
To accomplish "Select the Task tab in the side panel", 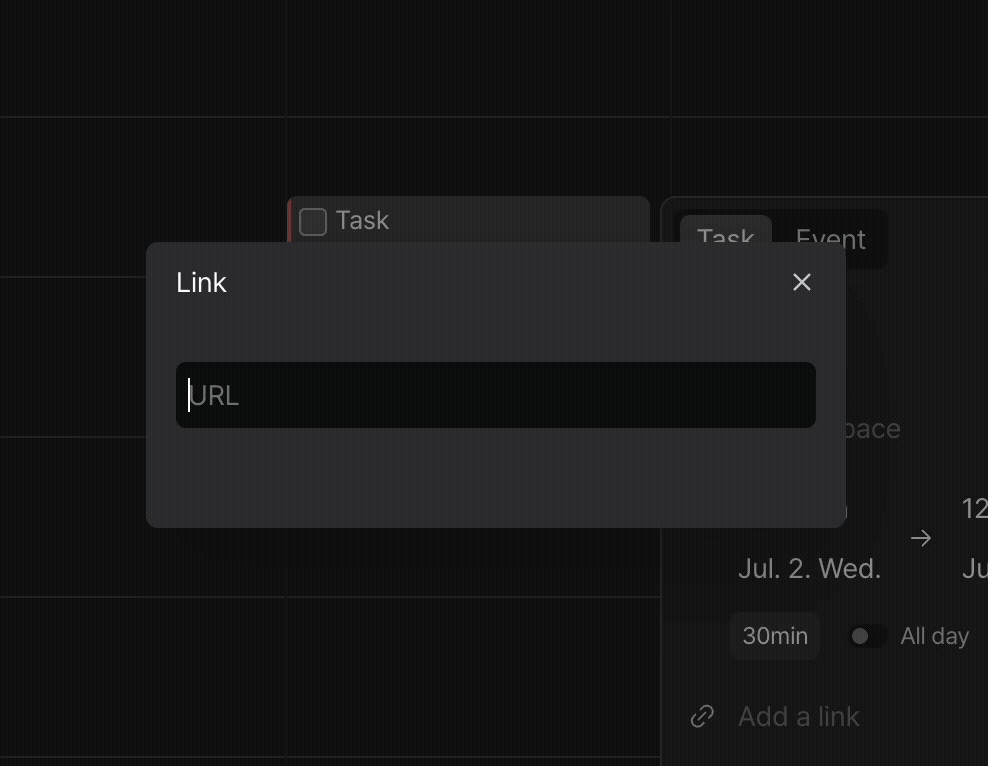I will [x=725, y=236].
